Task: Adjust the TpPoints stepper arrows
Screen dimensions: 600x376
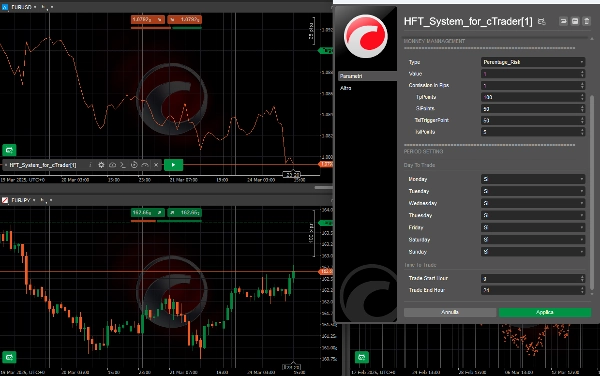Action: [582, 97]
